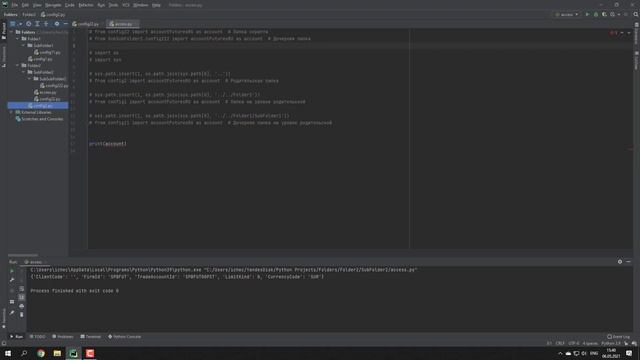
Task: Go to previous highlighted error arrow
Action: pos(622,33)
